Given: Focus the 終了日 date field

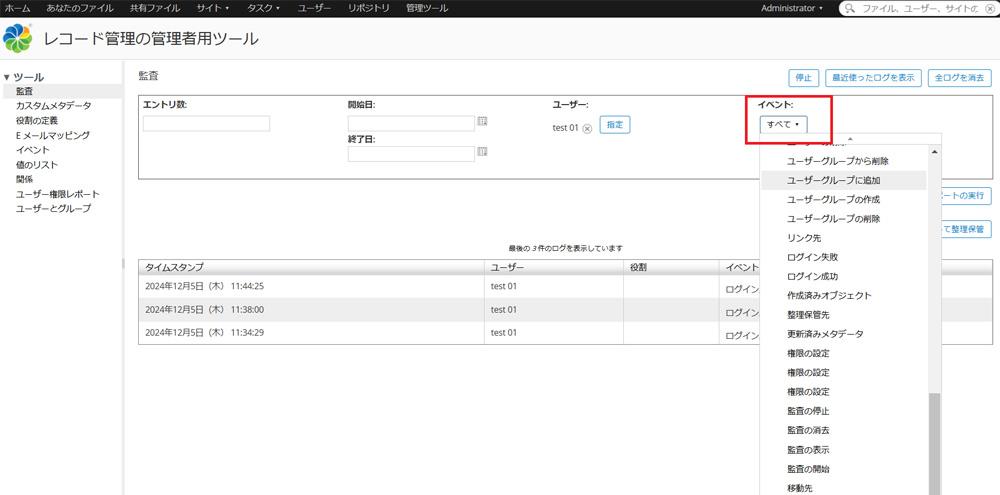Looking at the screenshot, I should (411, 154).
